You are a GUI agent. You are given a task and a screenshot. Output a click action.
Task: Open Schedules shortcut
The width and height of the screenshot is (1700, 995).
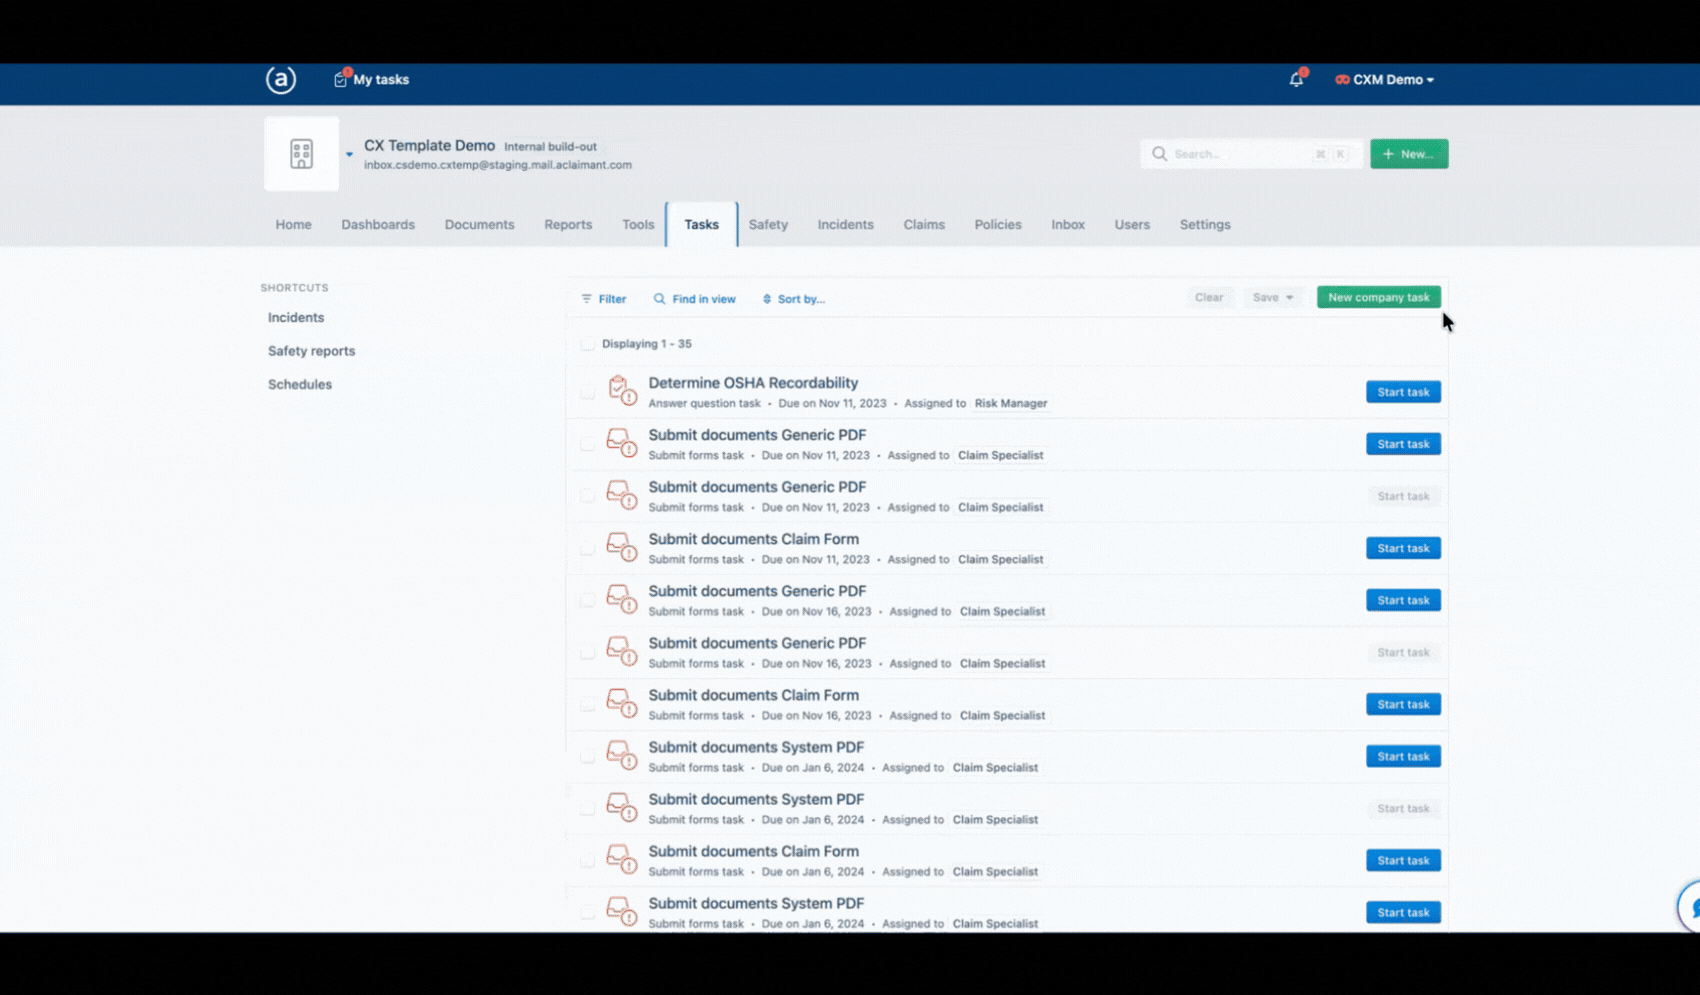coord(300,384)
